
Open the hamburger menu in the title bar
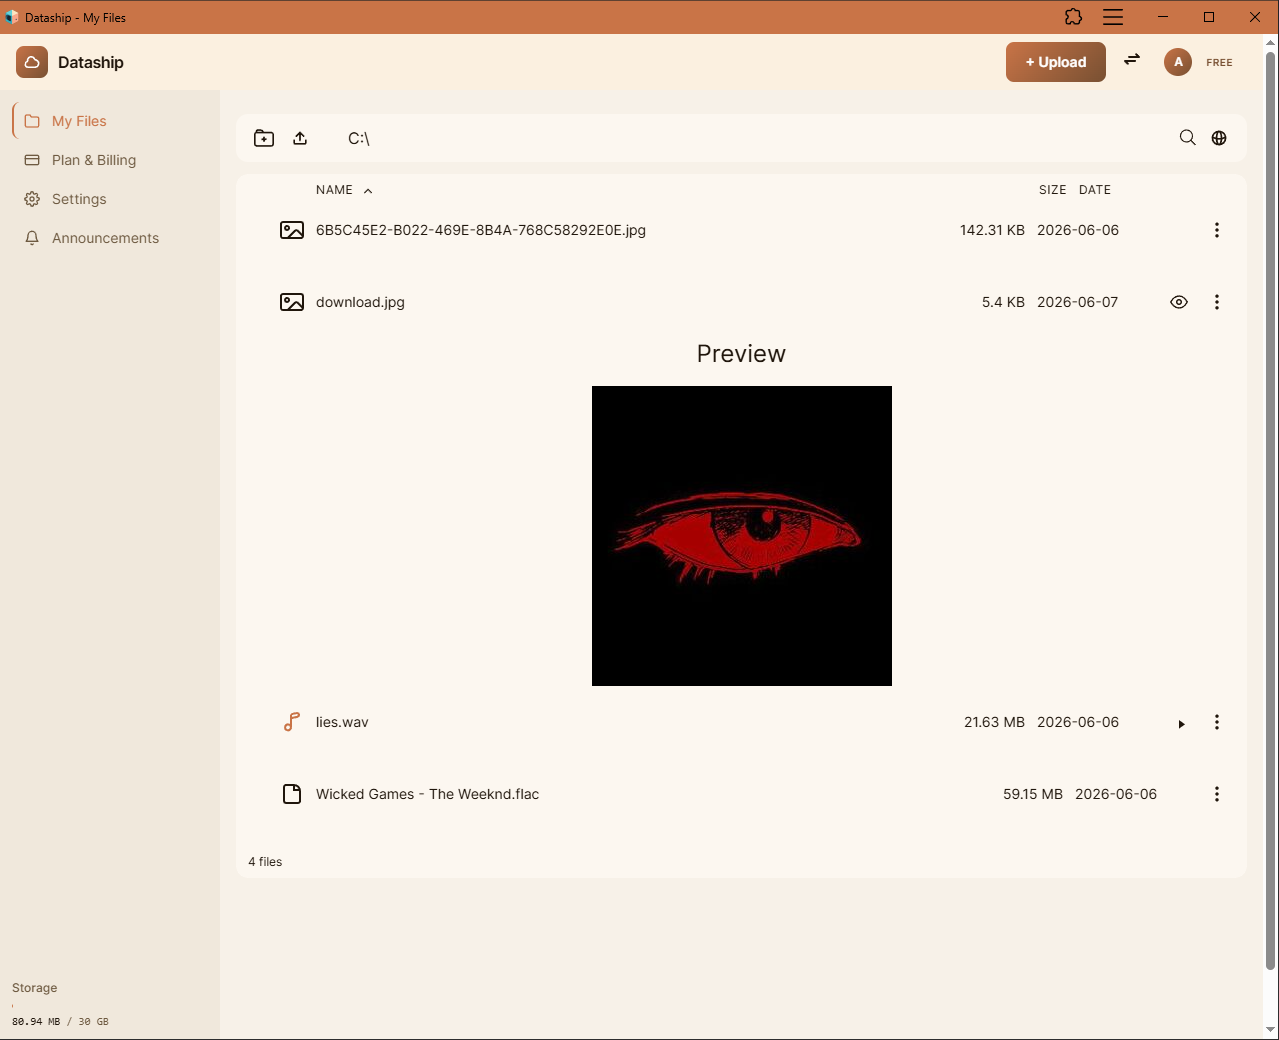(x=1113, y=17)
